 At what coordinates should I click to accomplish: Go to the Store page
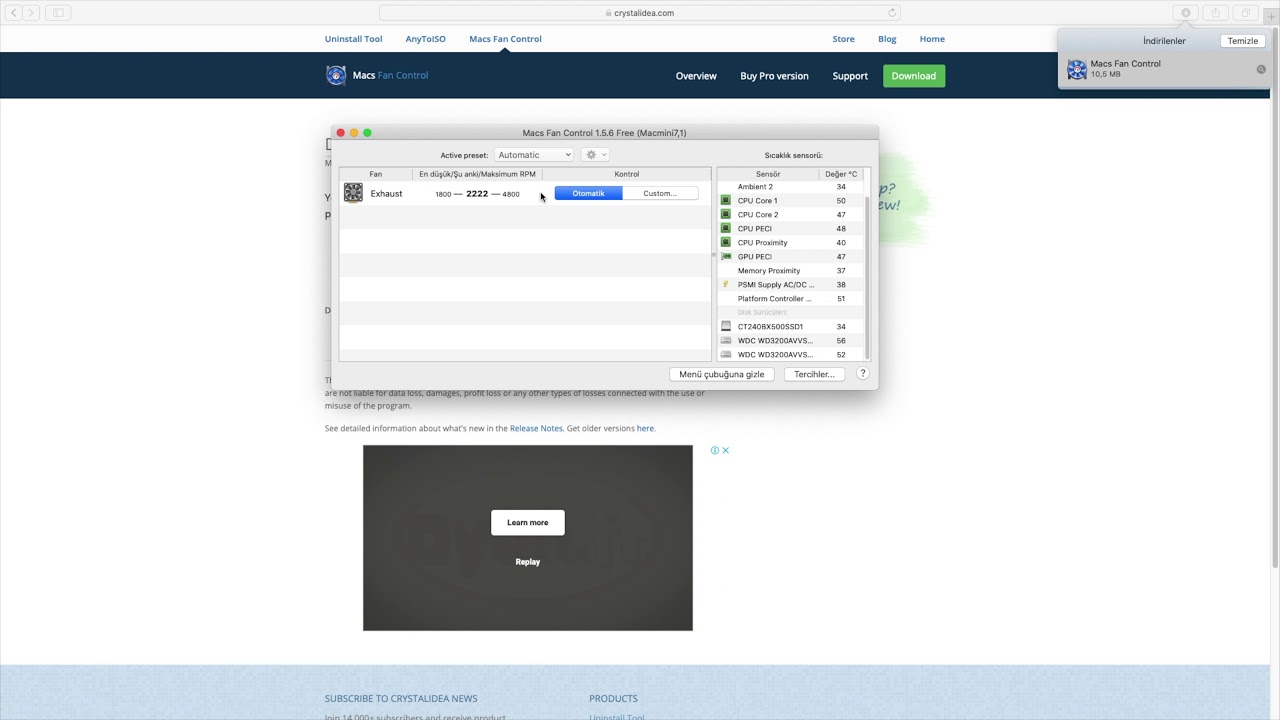click(x=844, y=39)
